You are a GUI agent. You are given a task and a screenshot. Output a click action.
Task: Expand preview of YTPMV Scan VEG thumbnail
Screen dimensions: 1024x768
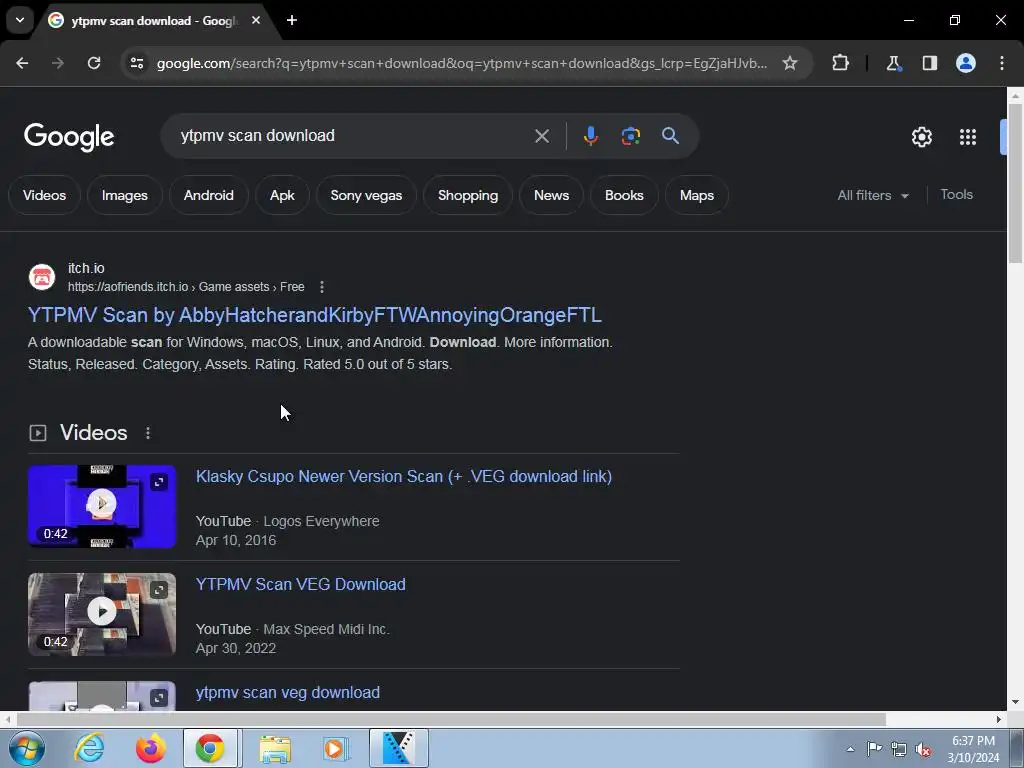(x=159, y=590)
